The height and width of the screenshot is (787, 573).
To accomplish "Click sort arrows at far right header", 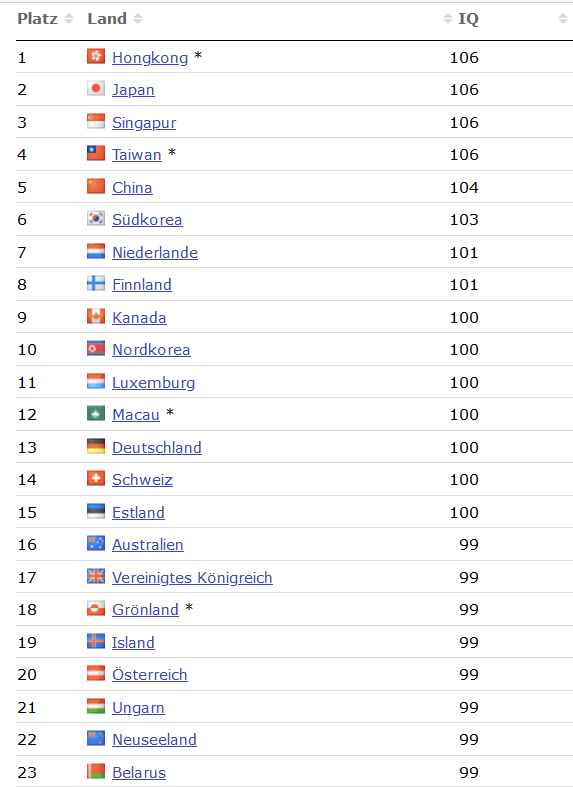I will pos(562,19).
